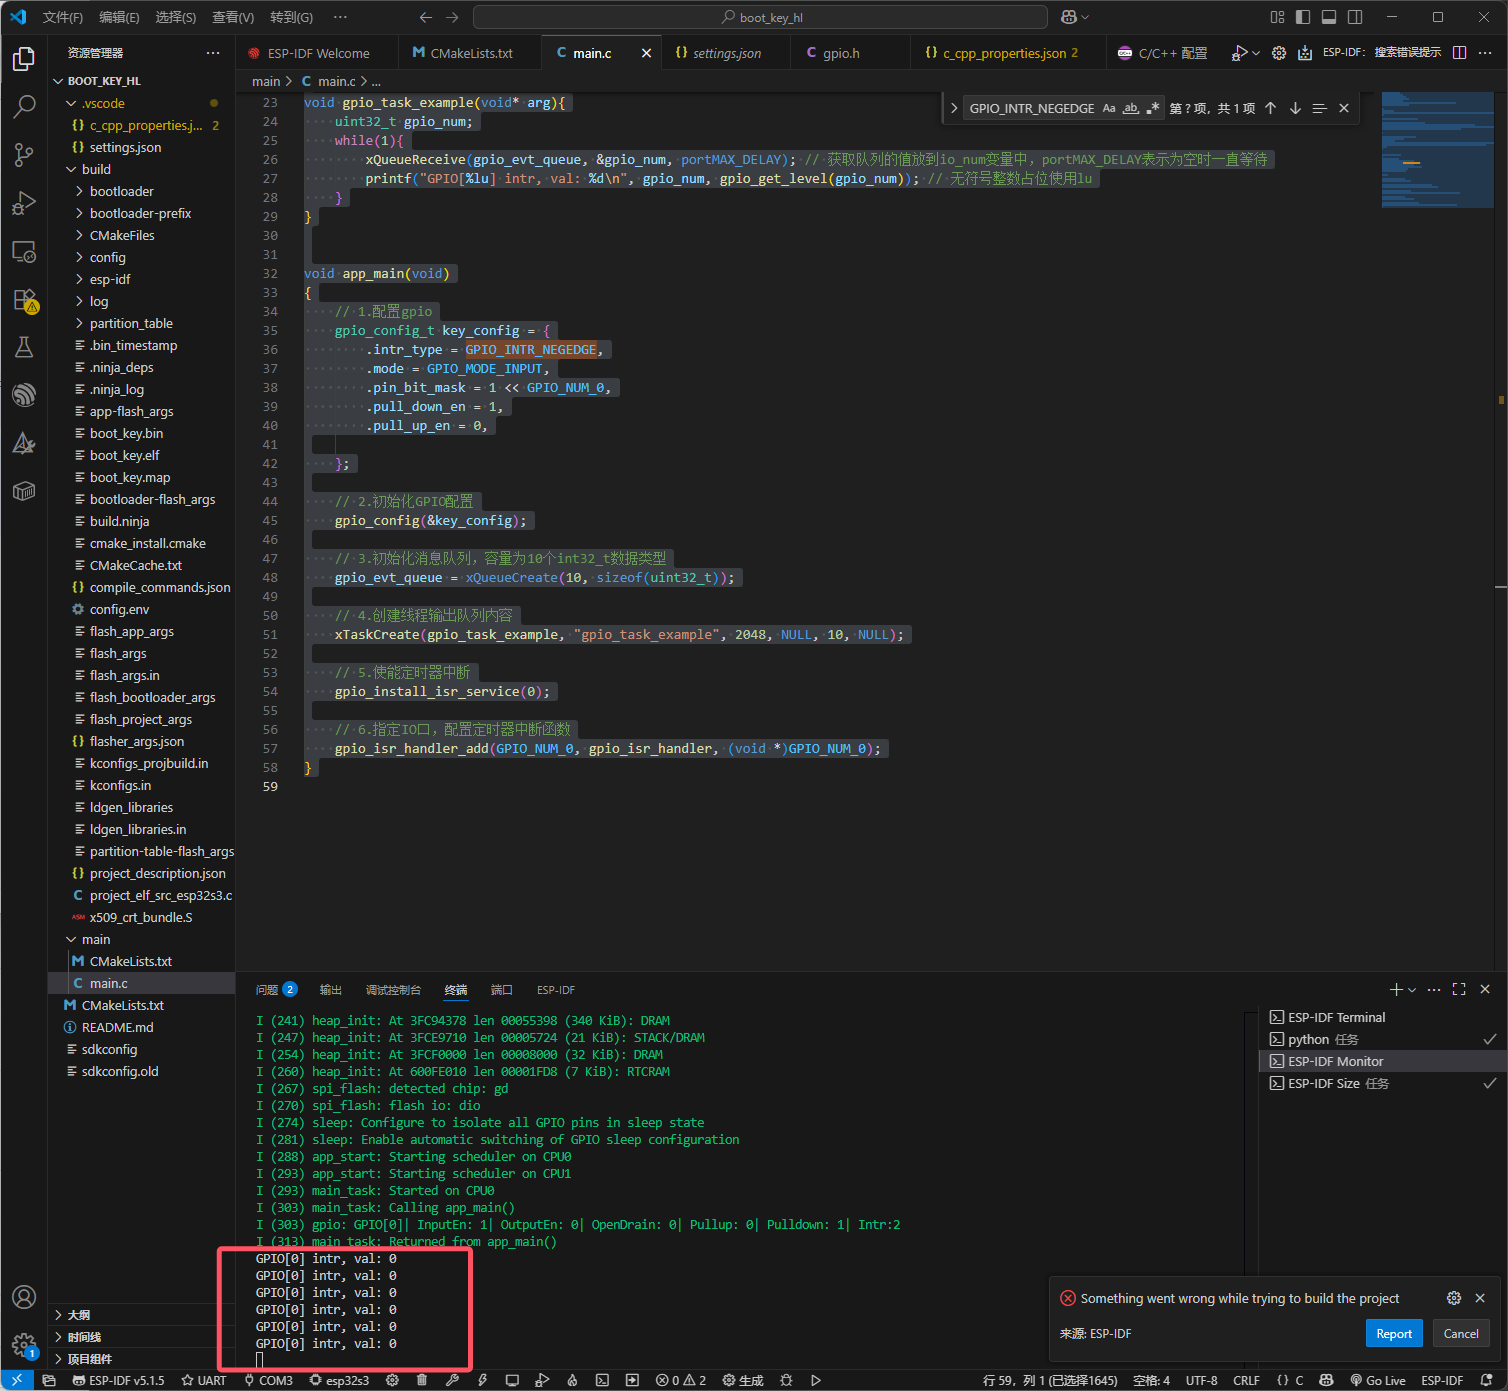
Task: Click the find input field GPIO_INTR_NEGEDGE
Action: click(1031, 108)
